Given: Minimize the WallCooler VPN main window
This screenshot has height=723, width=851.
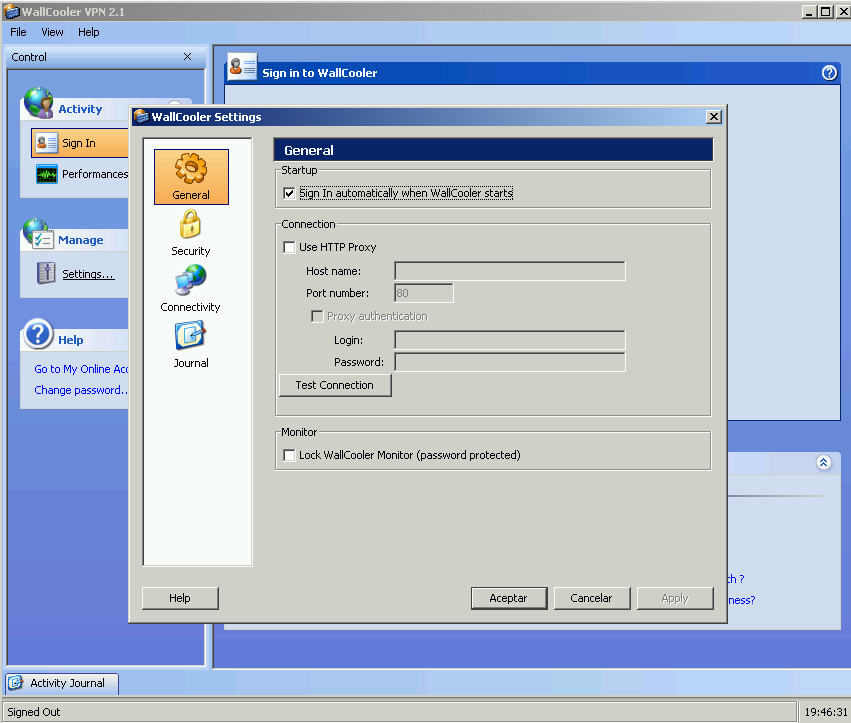Looking at the screenshot, I should (809, 11).
